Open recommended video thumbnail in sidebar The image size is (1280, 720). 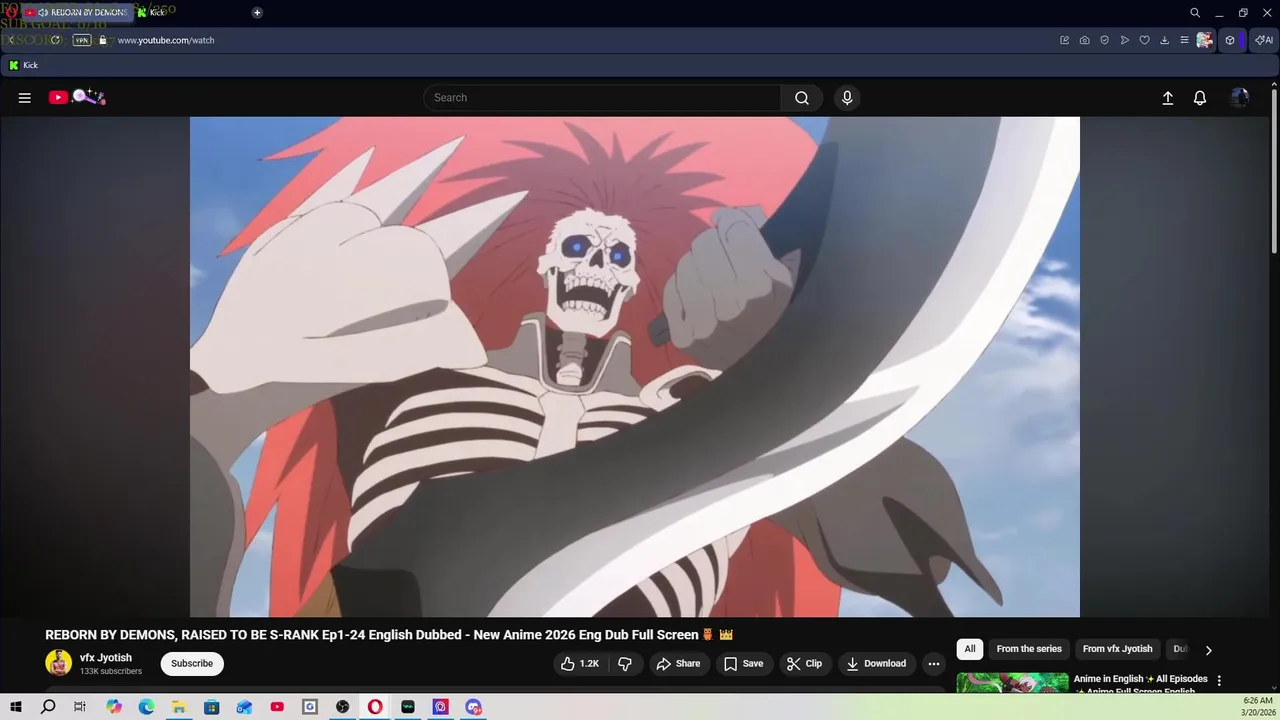1013,684
